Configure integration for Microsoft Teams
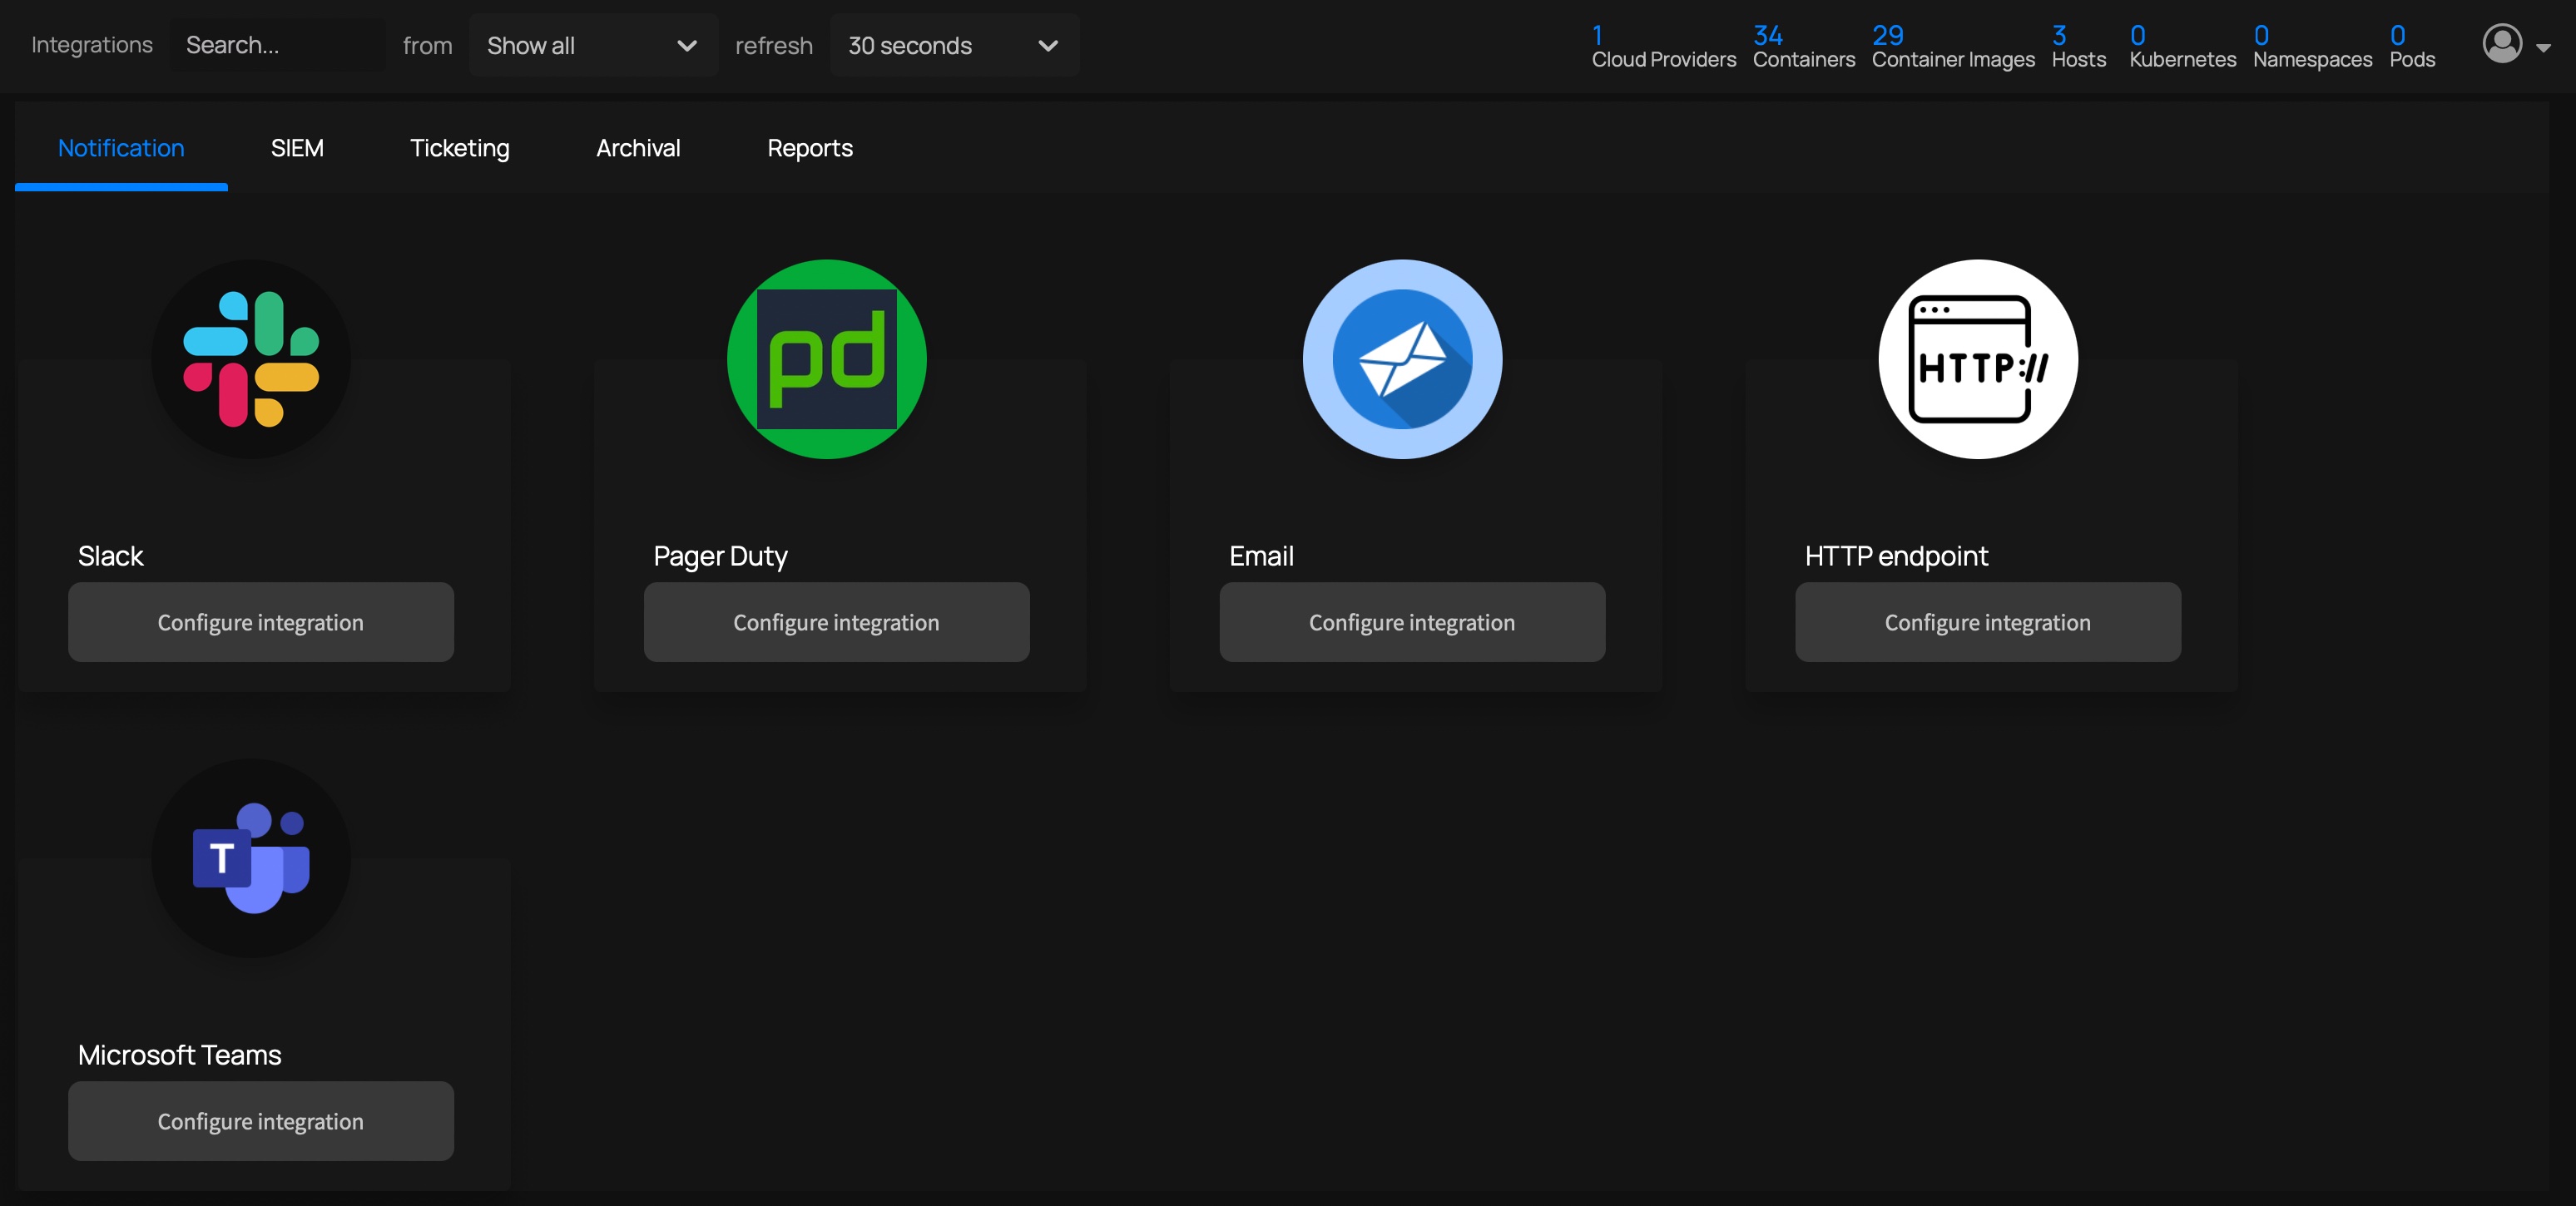The image size is (2576, 1206). (261, 1121)
